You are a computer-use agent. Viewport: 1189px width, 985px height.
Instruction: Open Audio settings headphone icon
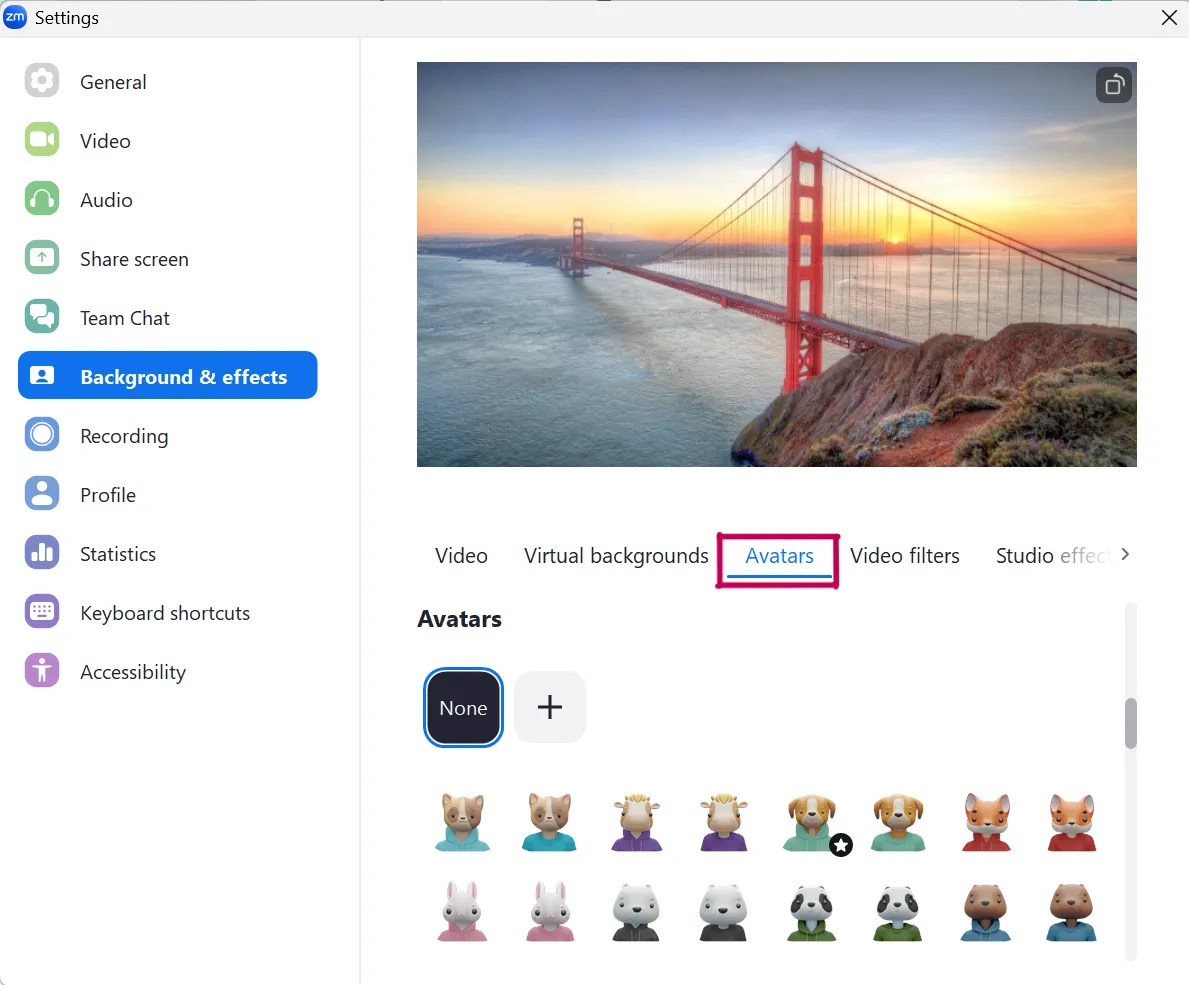pyautogui.click(x=42, y=199)
